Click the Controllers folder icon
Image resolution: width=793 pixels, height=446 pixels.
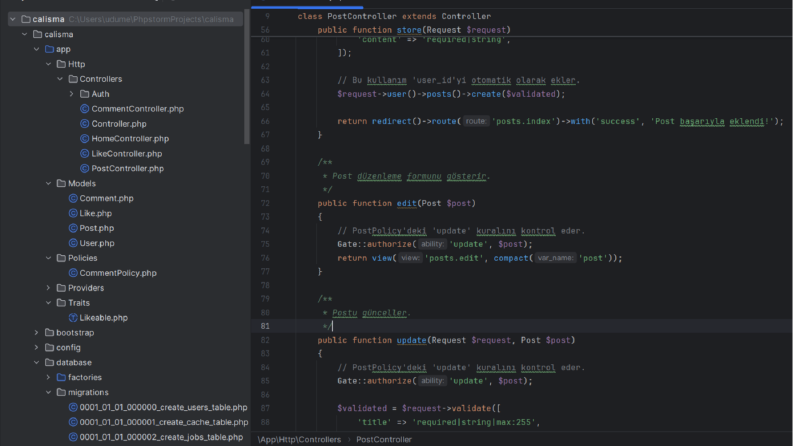click(x=73, y=79)
